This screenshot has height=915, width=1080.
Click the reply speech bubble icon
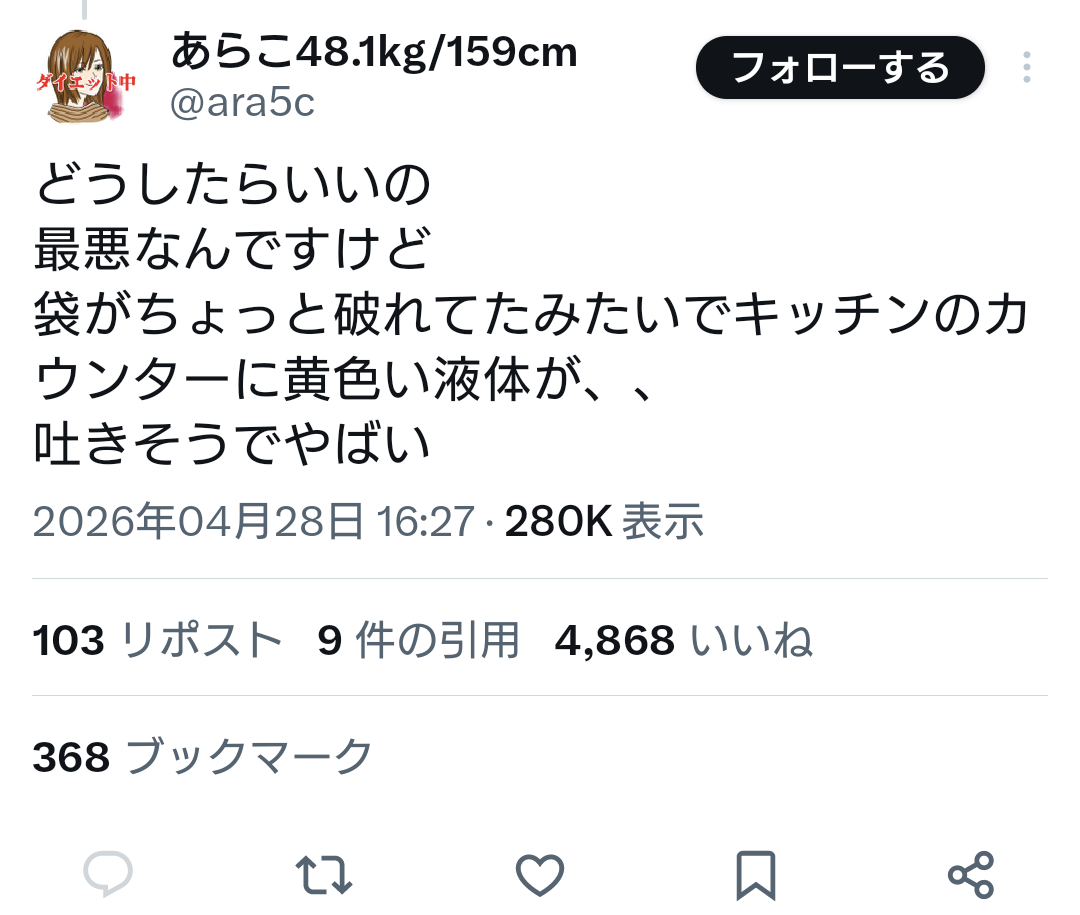coord(108,874)
